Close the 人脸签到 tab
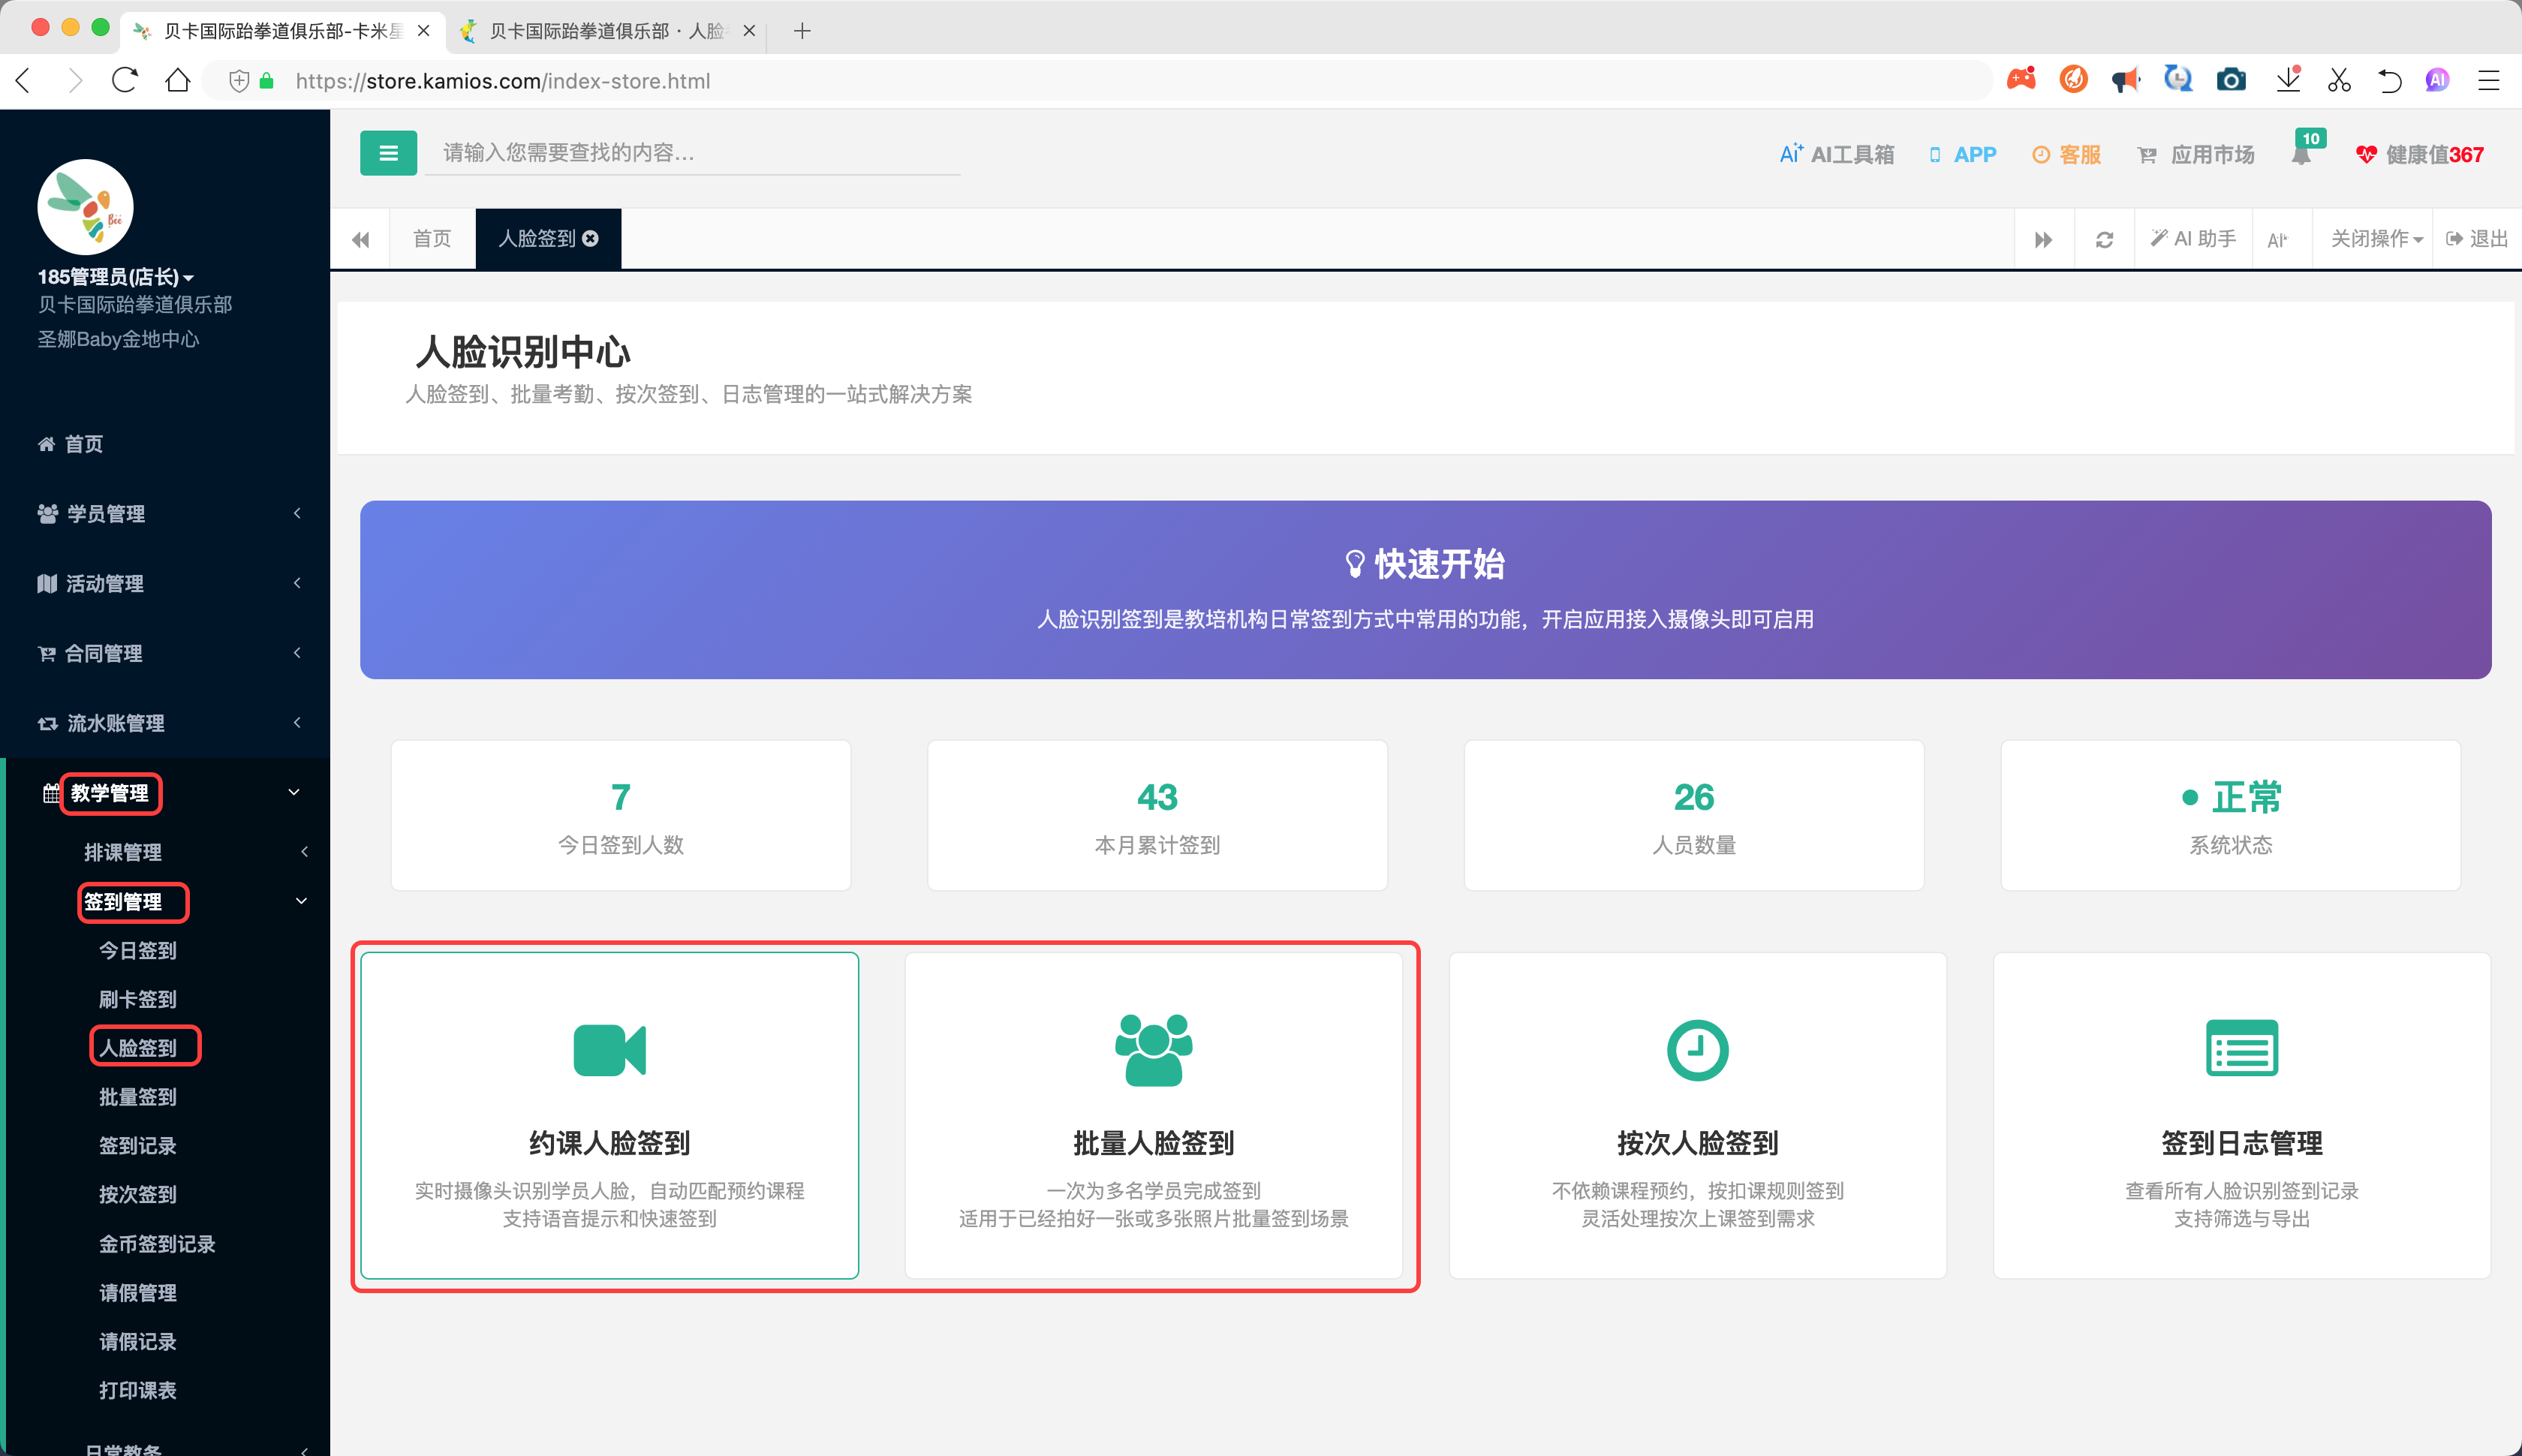Screen dimensions: 2522x1456 (x=591, y=239)
